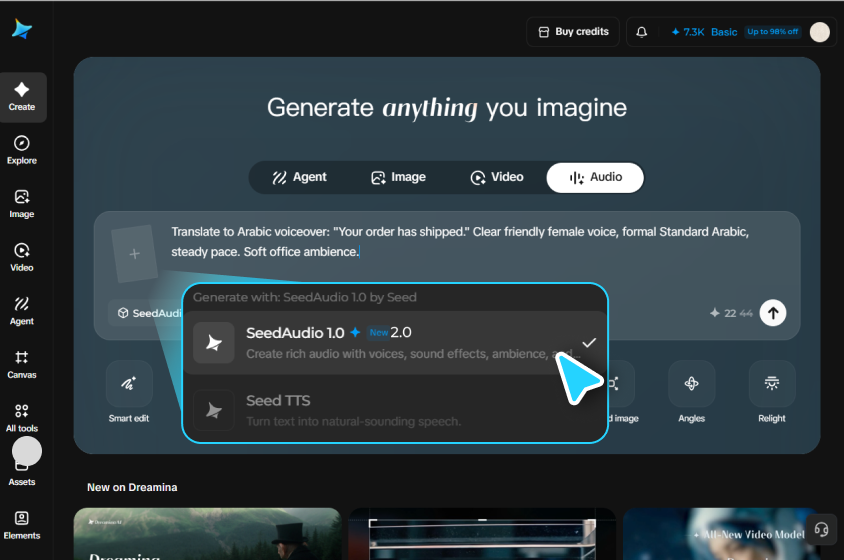
Task: Open Explore in the sidebar
Action: tap(22, 150)
